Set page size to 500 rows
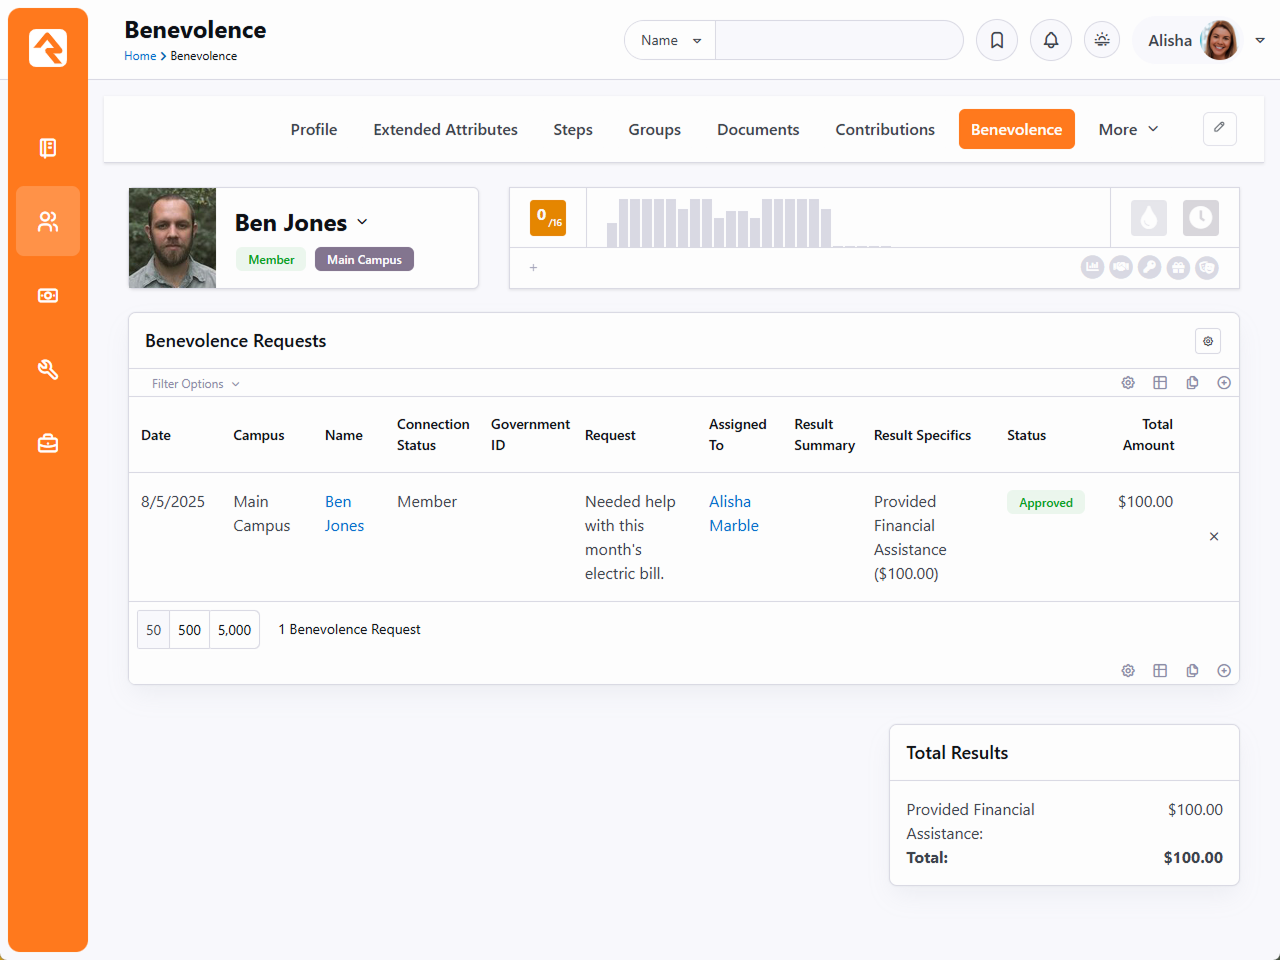 pos(189,630)
